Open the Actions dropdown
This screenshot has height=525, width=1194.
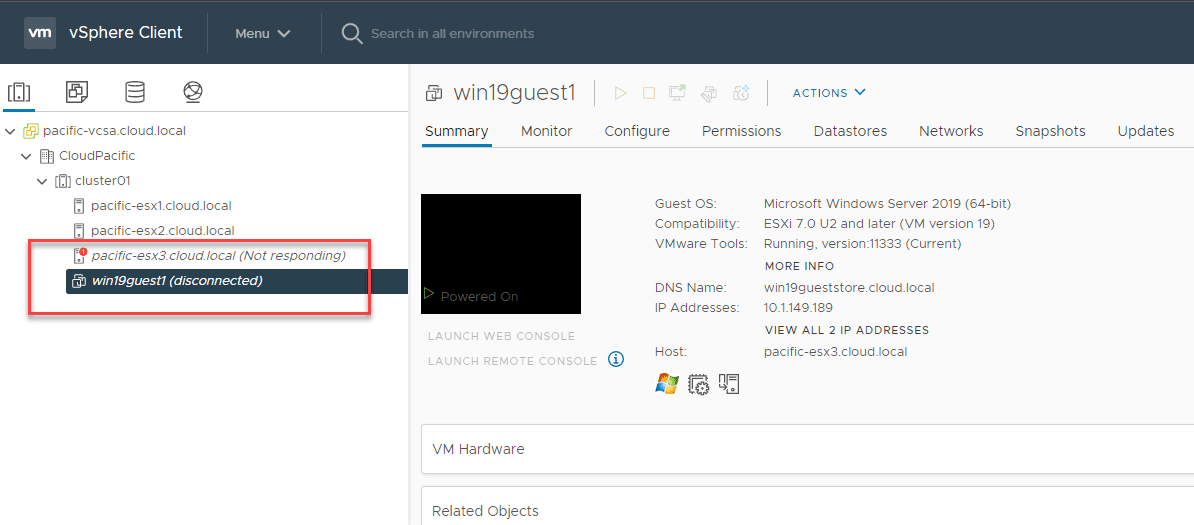coord(829,93)
